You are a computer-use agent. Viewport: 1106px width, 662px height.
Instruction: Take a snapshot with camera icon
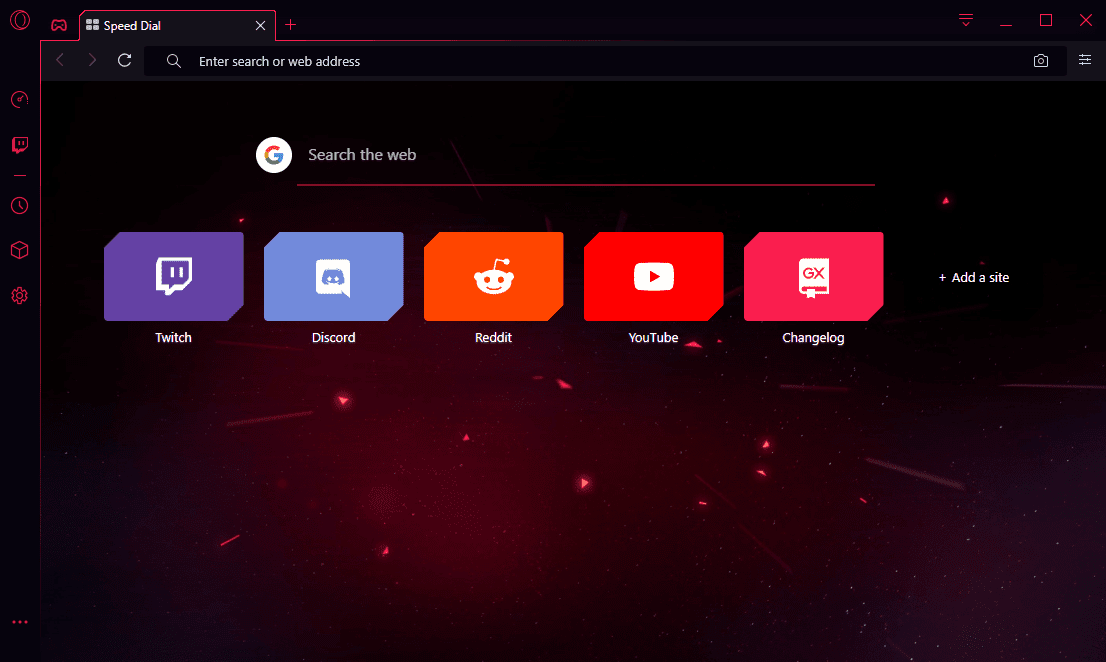[x=1040, y=61]
